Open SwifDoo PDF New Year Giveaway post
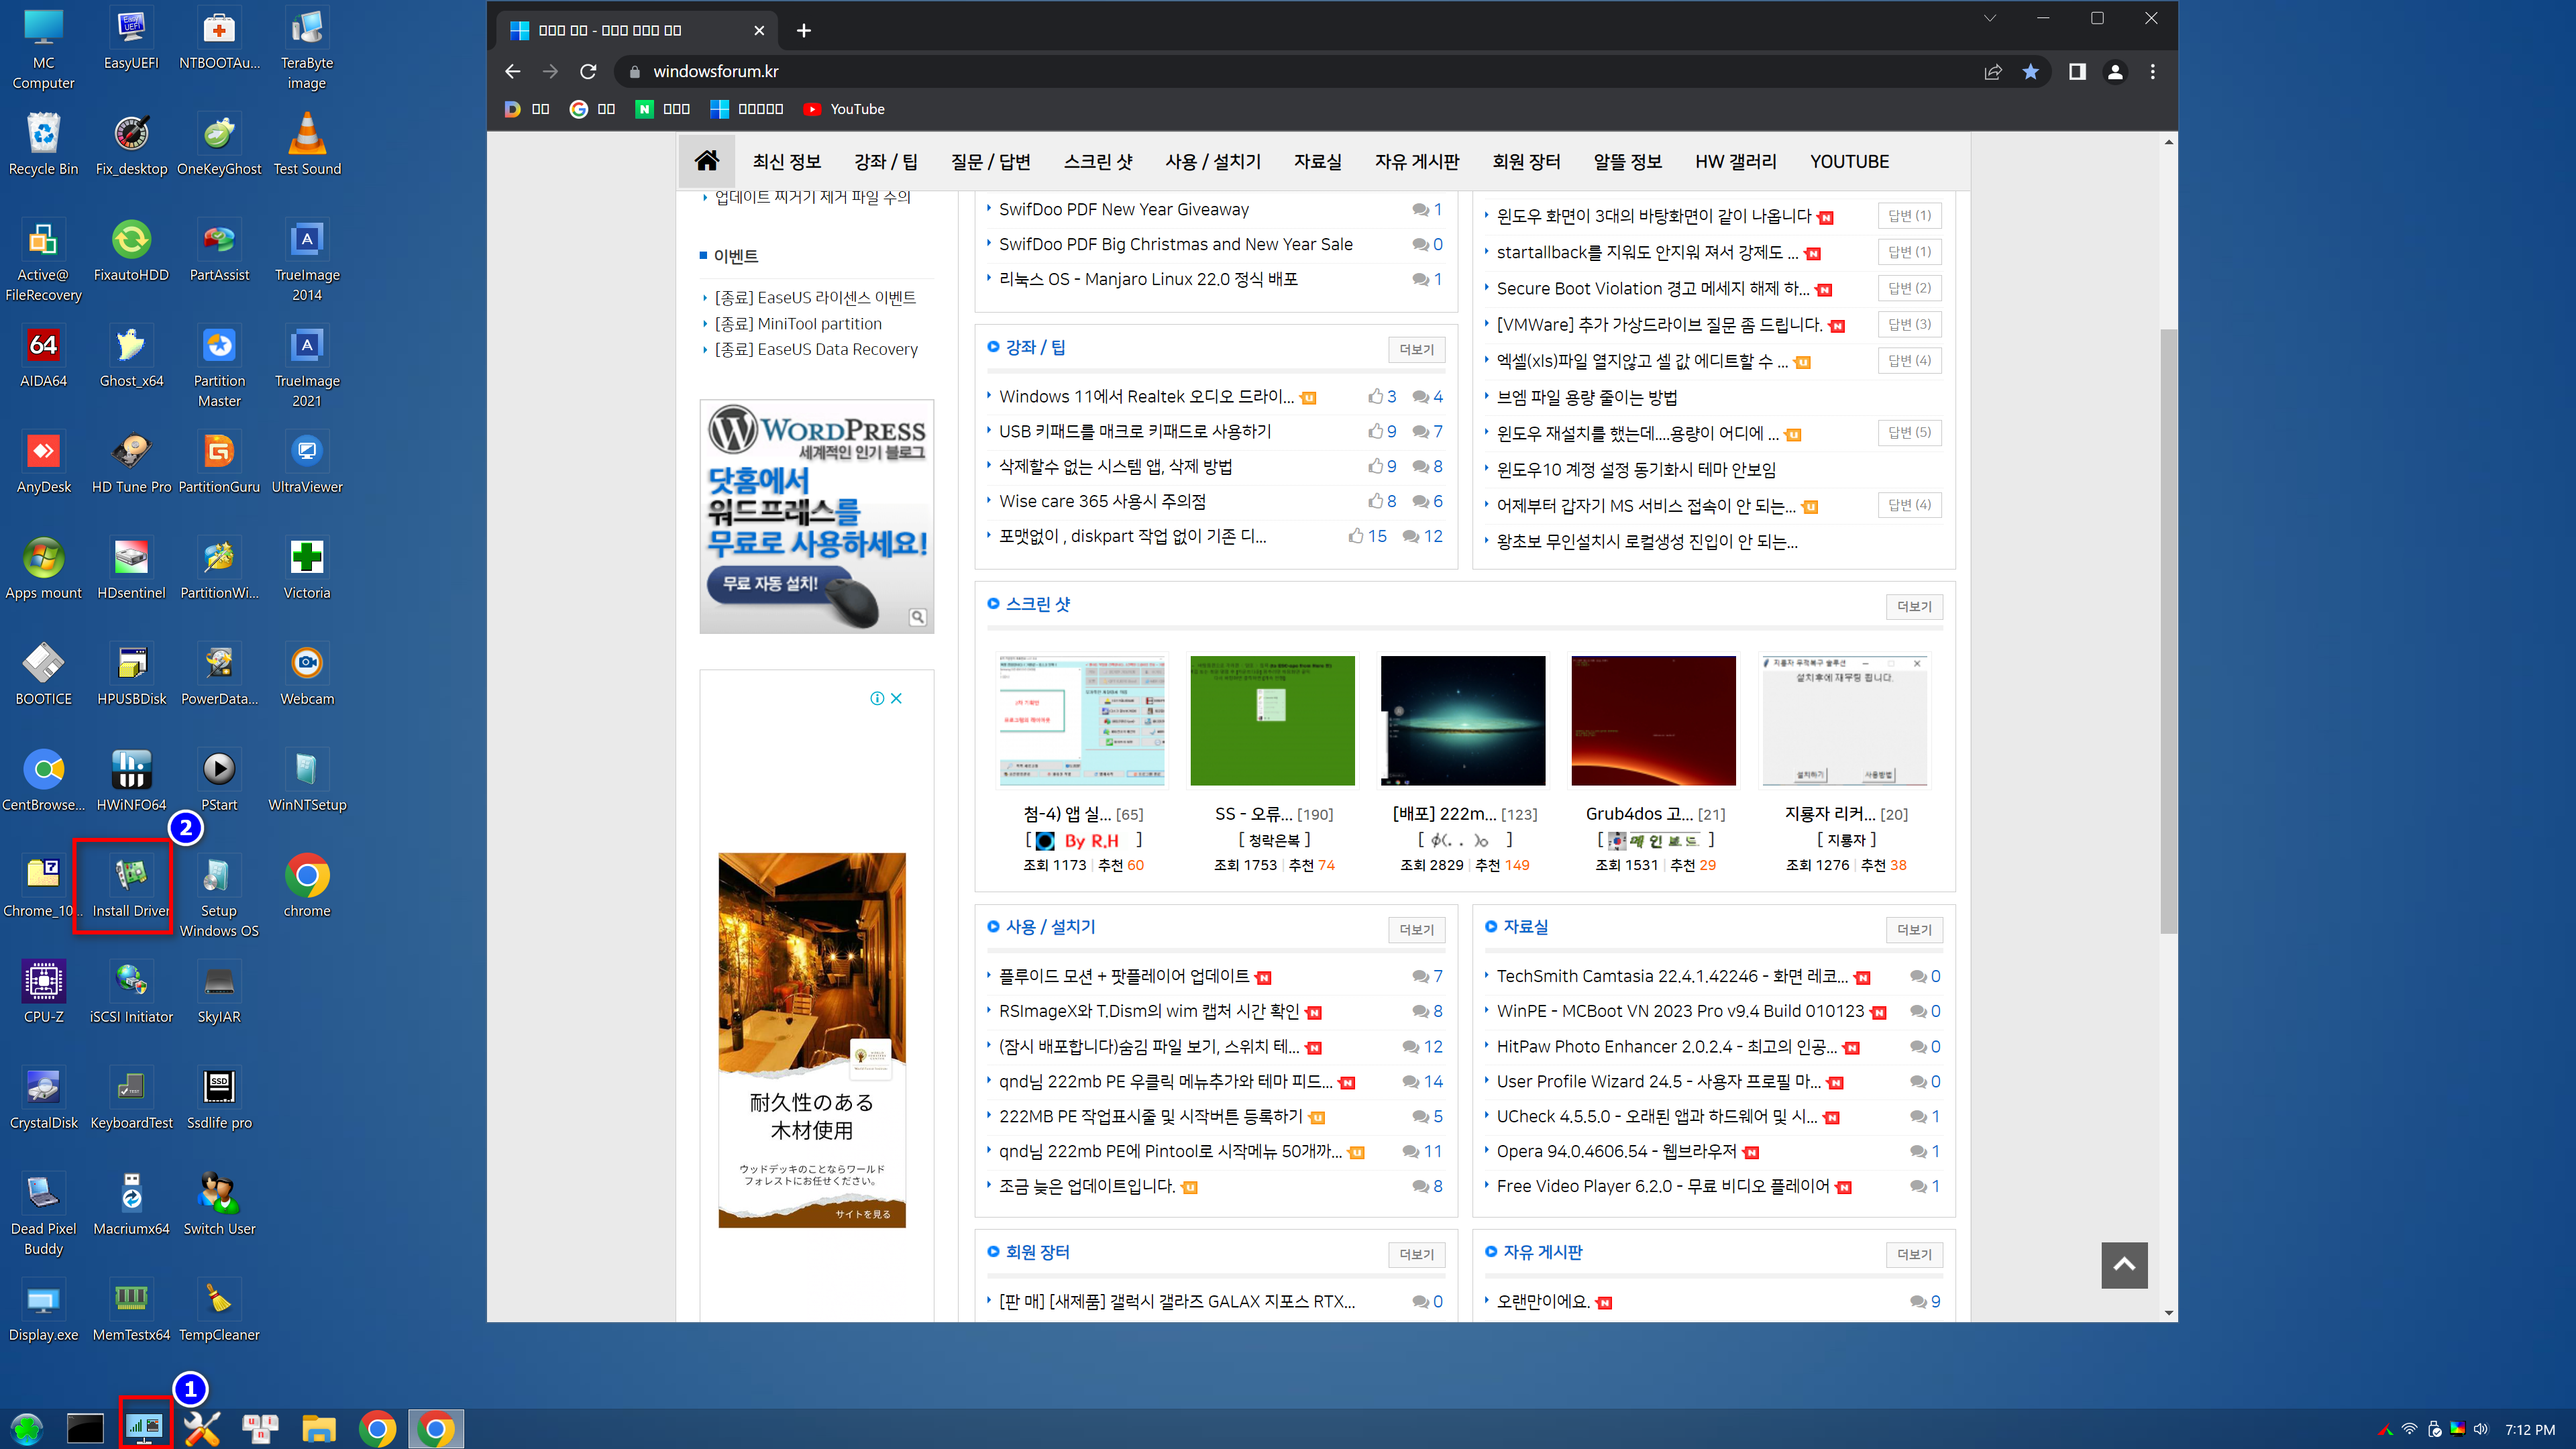This screenshot has width=2576, height=1449. coord(1123,209)
